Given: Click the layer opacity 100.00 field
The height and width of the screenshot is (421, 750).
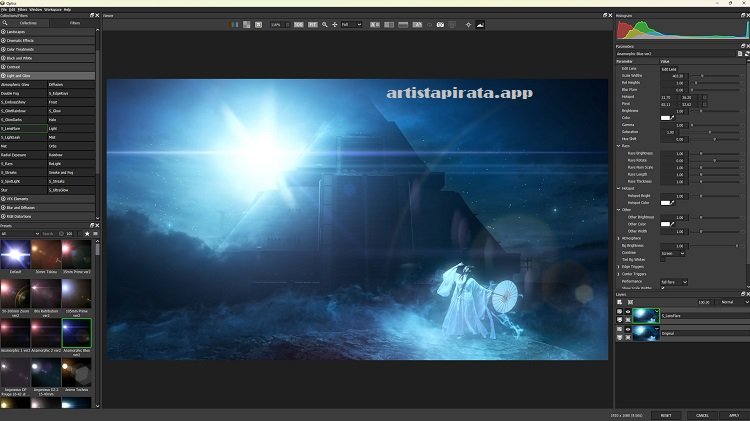Looking at the screenshot, I should pos(704,302).
